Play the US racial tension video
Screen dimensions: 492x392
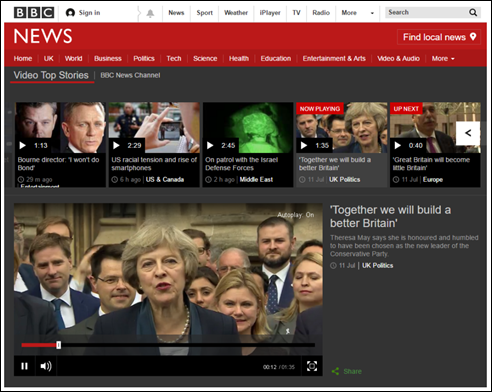[116, 145]
